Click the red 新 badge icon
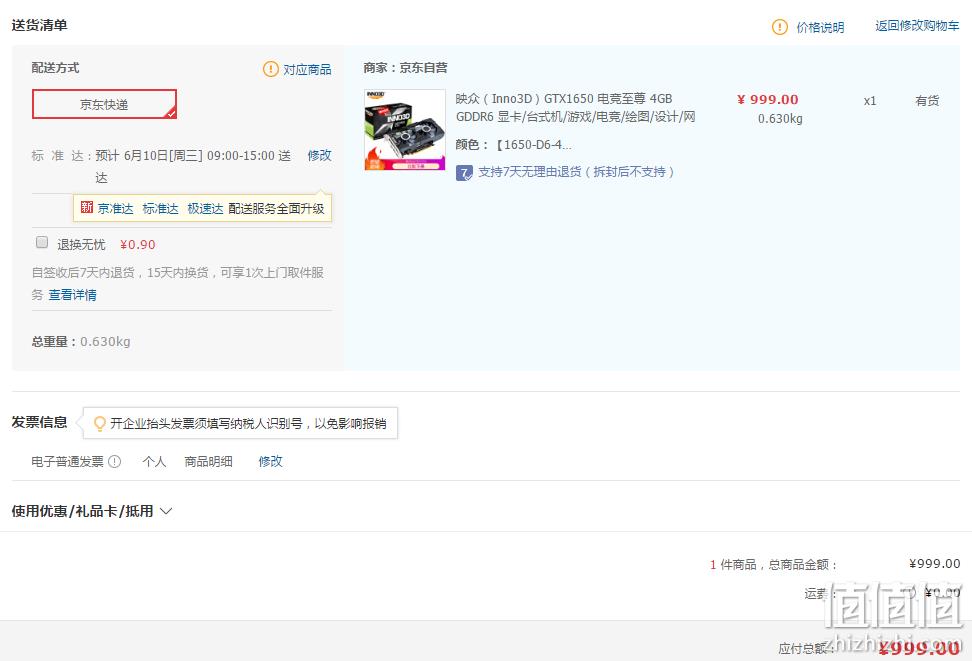The height and width of the screenshot is (661, 972). (x=87, y=207)
